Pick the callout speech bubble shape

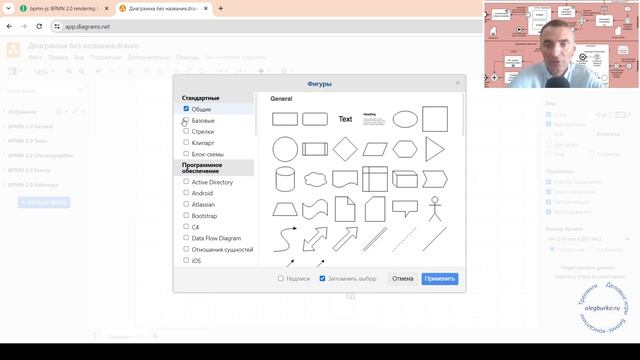[x=405, y=209]
